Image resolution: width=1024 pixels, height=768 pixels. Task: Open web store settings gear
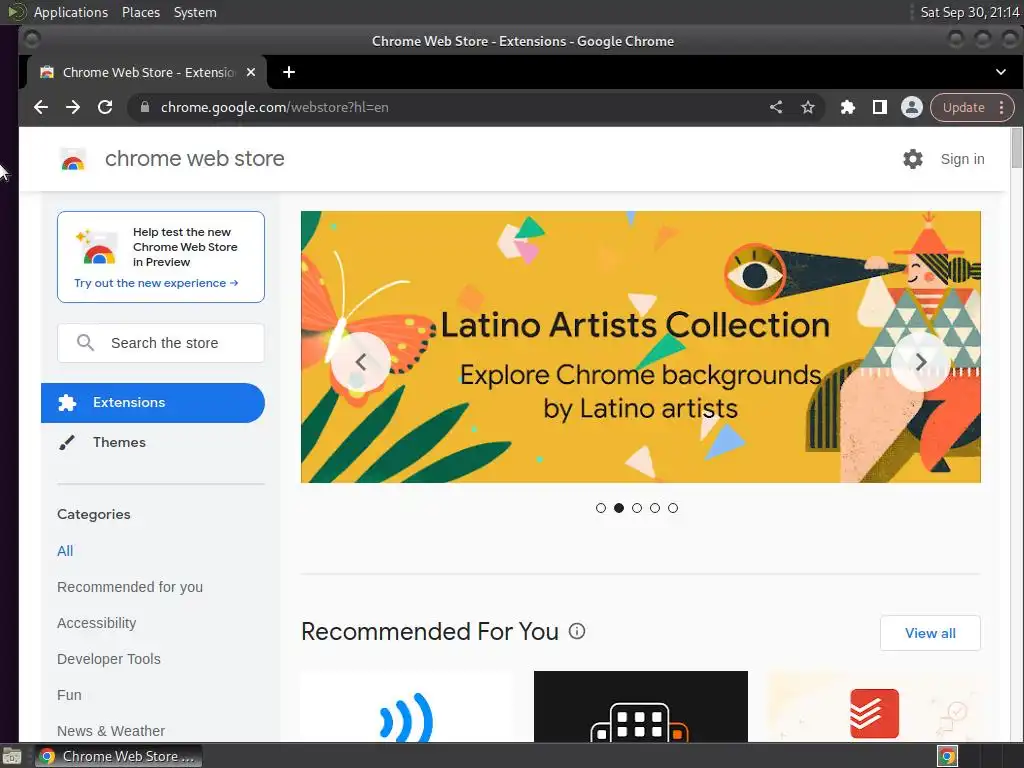pos(912,159)
